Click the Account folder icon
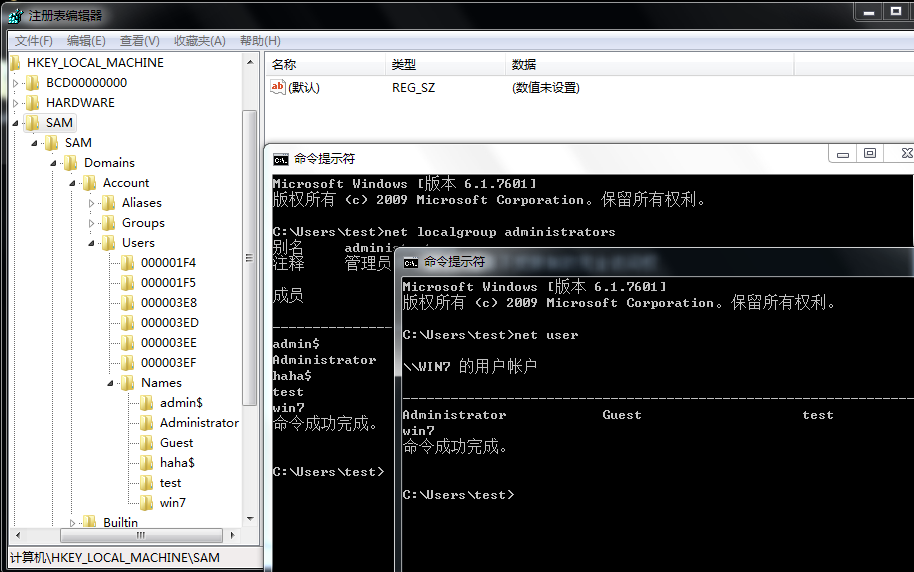The height and width of the screenshot is (572, 914). point(89,183)
